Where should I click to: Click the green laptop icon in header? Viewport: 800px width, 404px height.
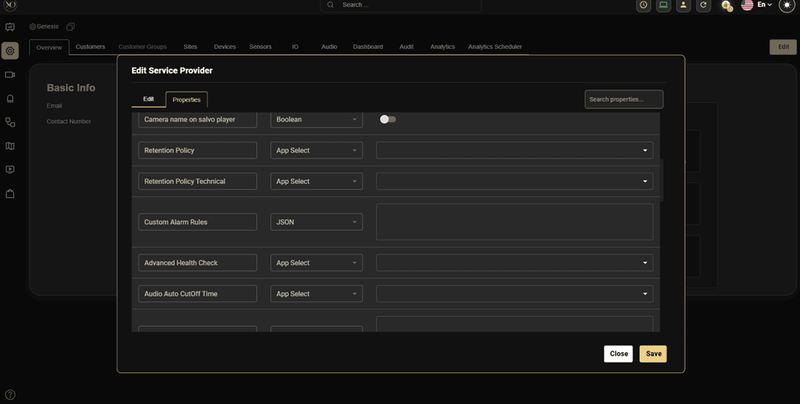pyautogui.click(x=663, y=5)
